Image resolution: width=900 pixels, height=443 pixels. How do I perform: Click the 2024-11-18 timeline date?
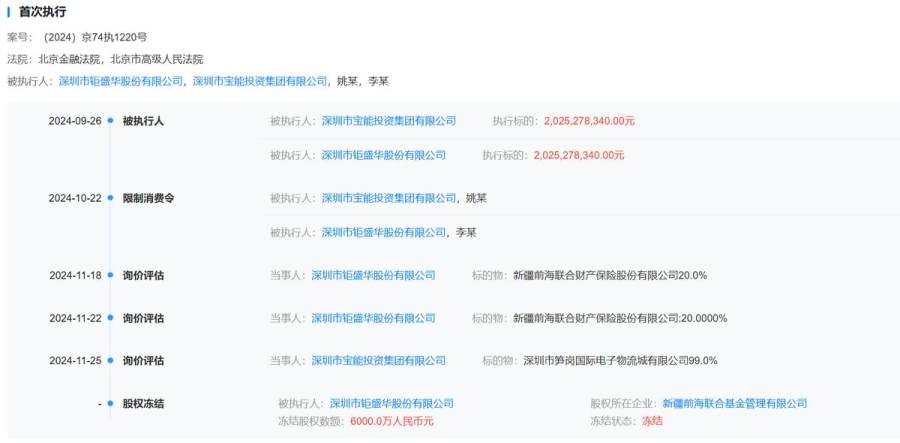tap(75, 275)
